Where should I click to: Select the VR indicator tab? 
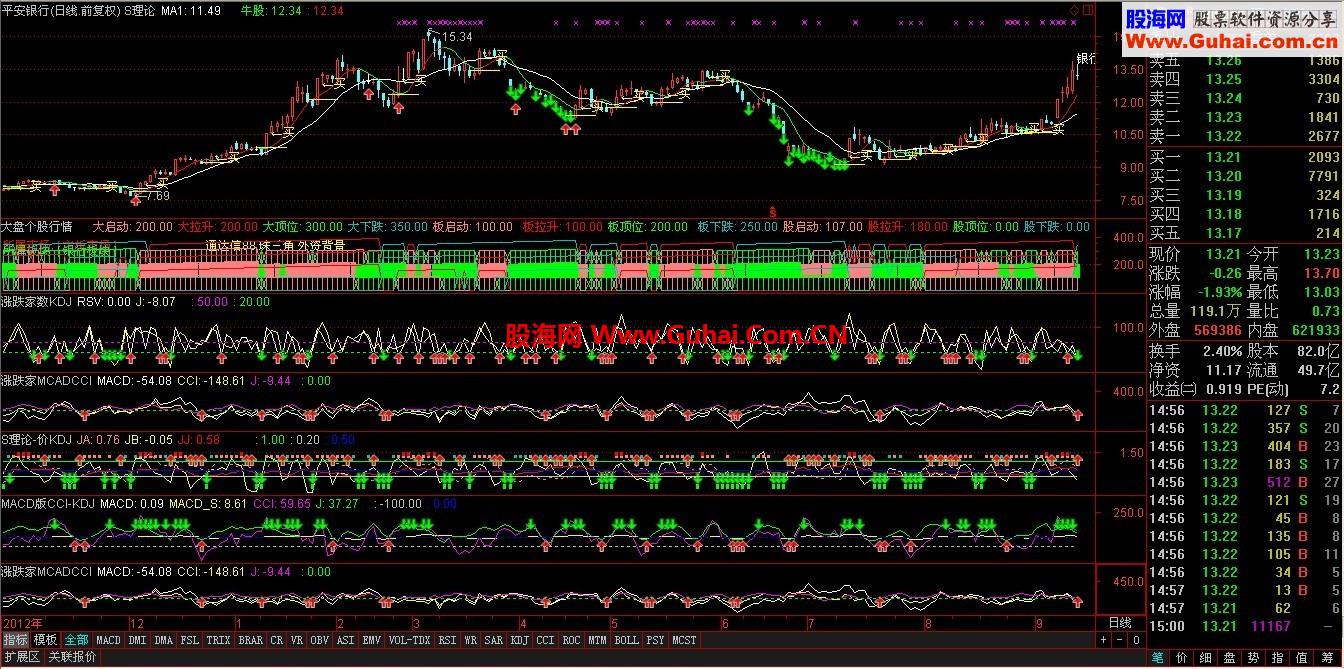(x=296, y=640)
